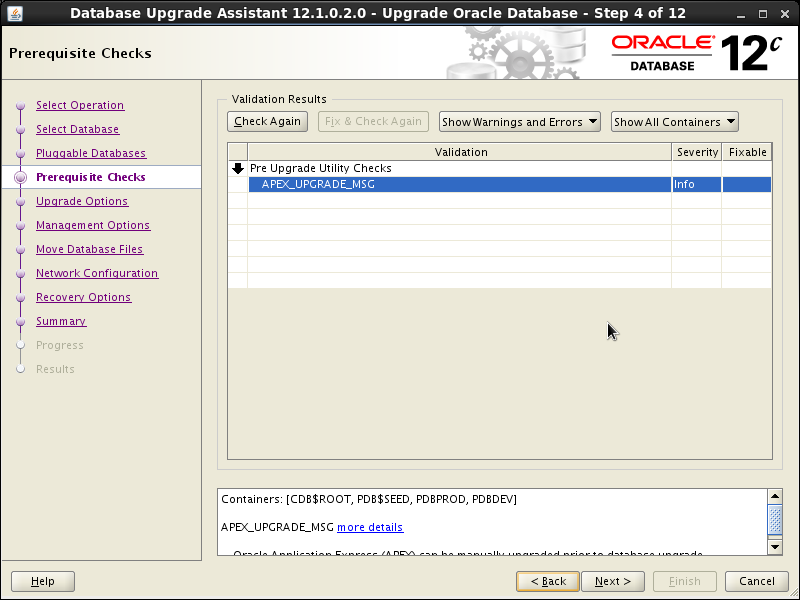Click the details pane scrollbar thumb

pyautogui.click(x=774, y=520)
